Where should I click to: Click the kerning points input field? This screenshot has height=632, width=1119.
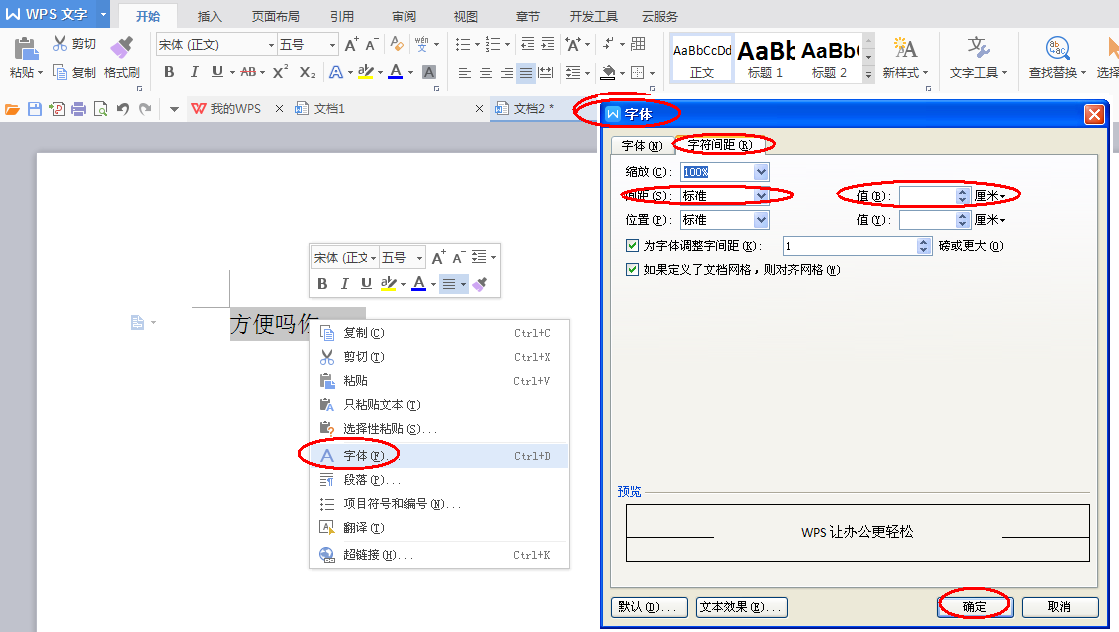851,246
